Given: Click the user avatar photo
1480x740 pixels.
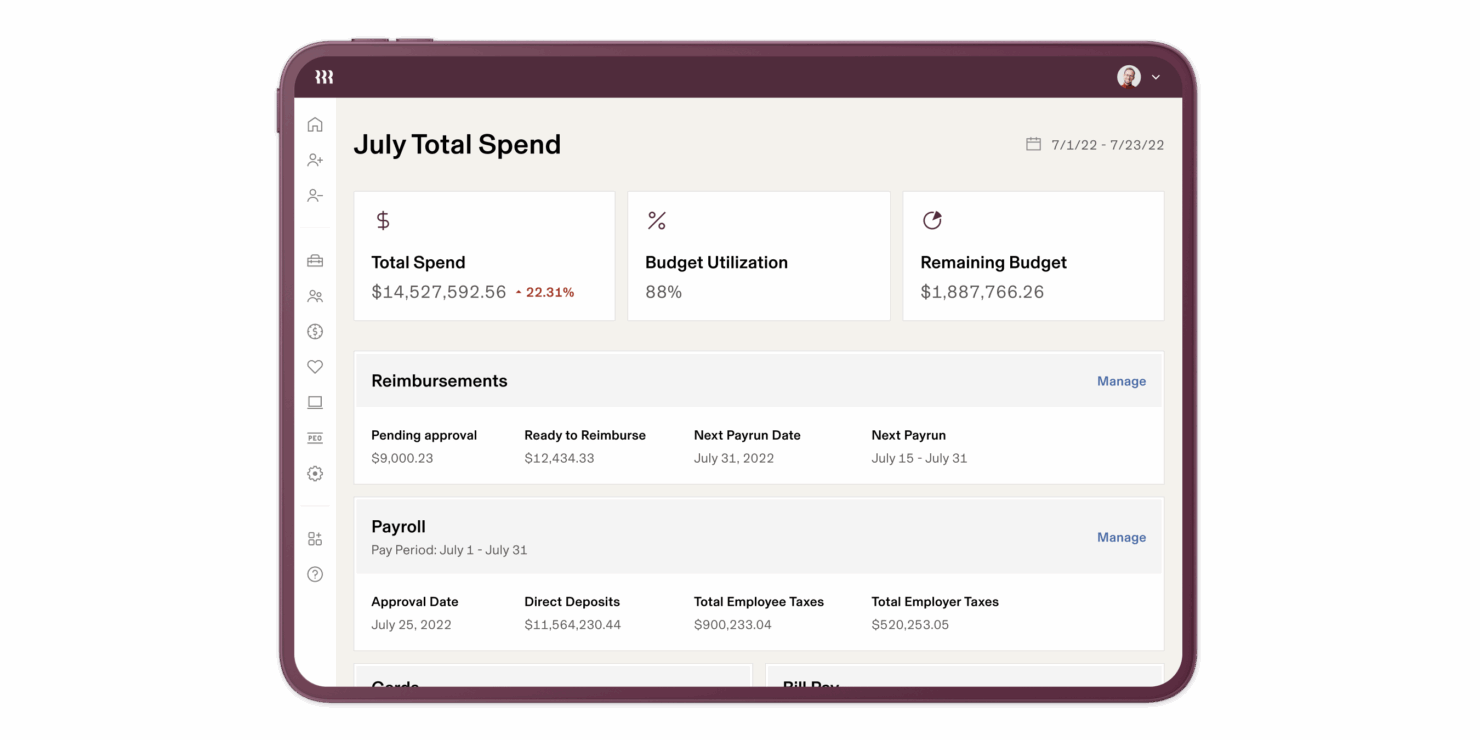Looking at the screenshot, I should pyautogui.click(x=1129, y=77).
